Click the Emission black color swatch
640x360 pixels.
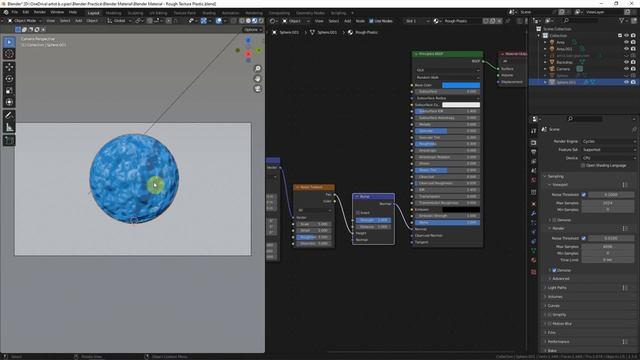click(461, 209)
